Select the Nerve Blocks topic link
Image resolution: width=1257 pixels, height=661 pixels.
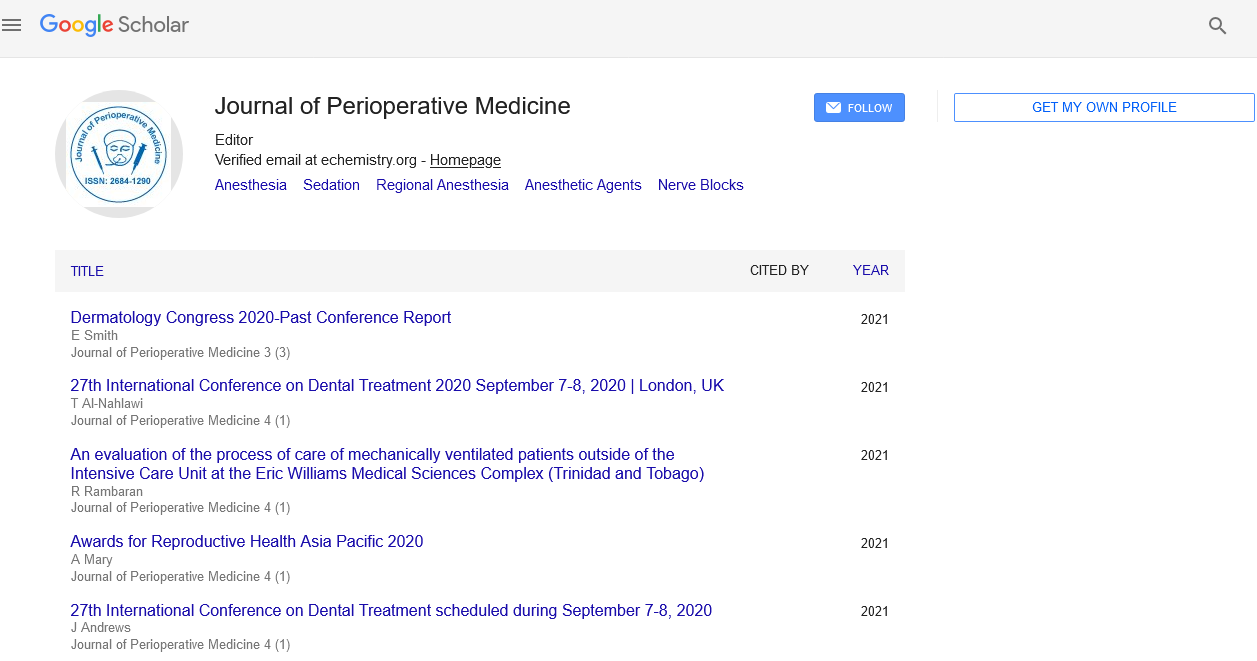point(700,185)
